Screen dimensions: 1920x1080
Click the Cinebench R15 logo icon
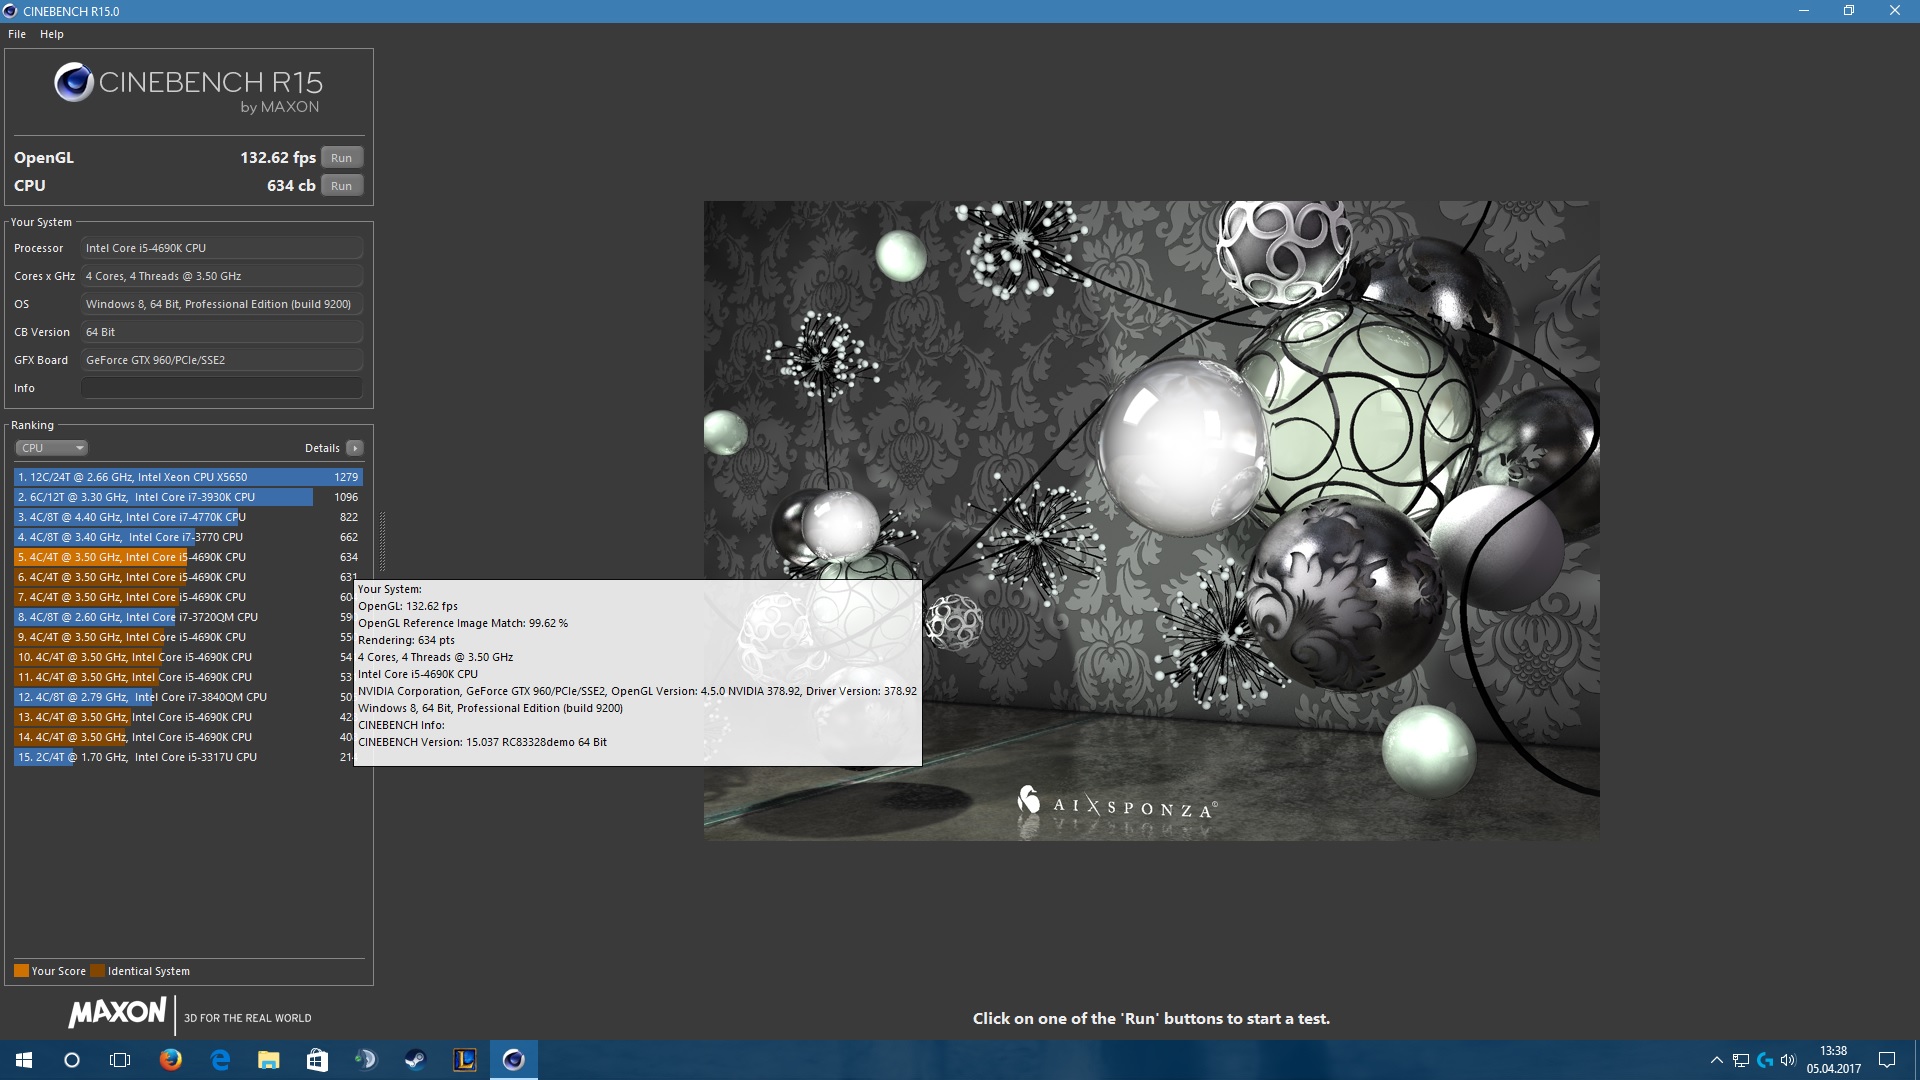click(74, 82)
